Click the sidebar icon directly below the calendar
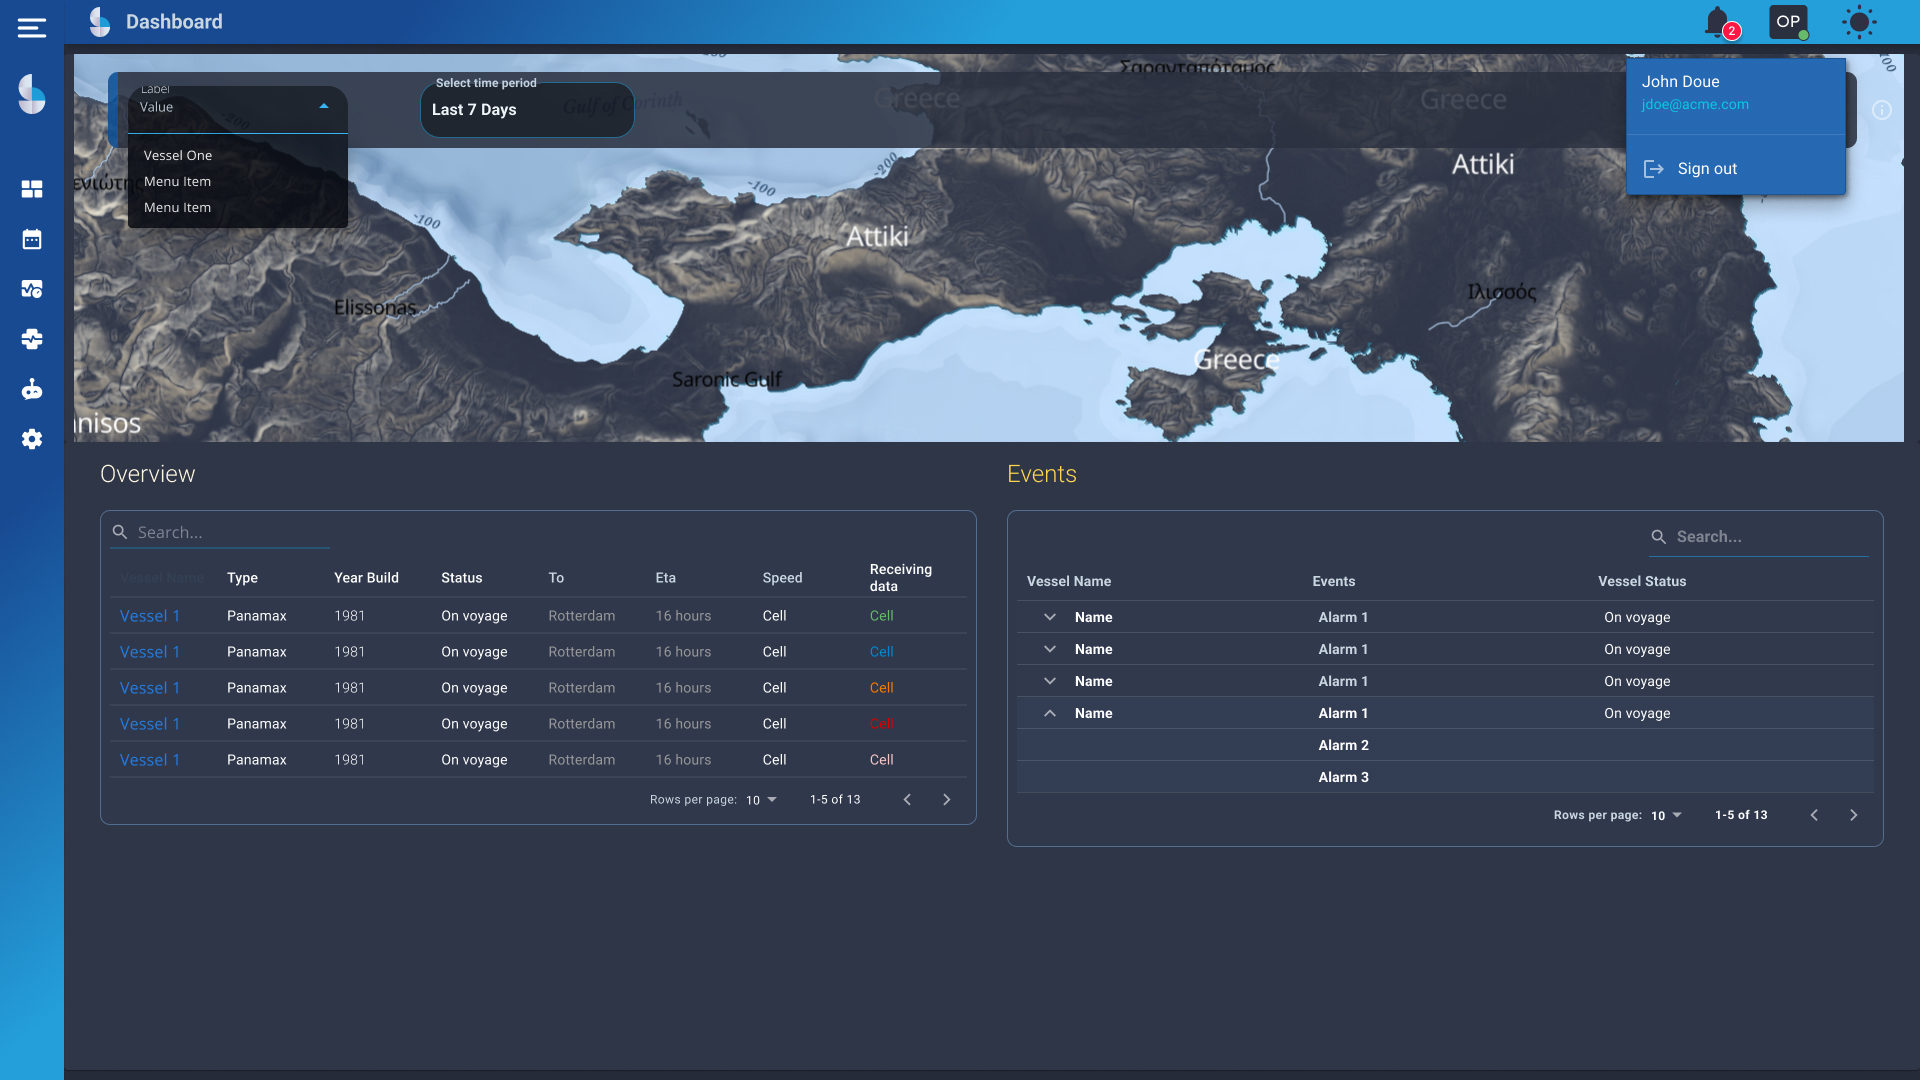This screenshot has height=1080, width=1920. [x=32, y=289]
